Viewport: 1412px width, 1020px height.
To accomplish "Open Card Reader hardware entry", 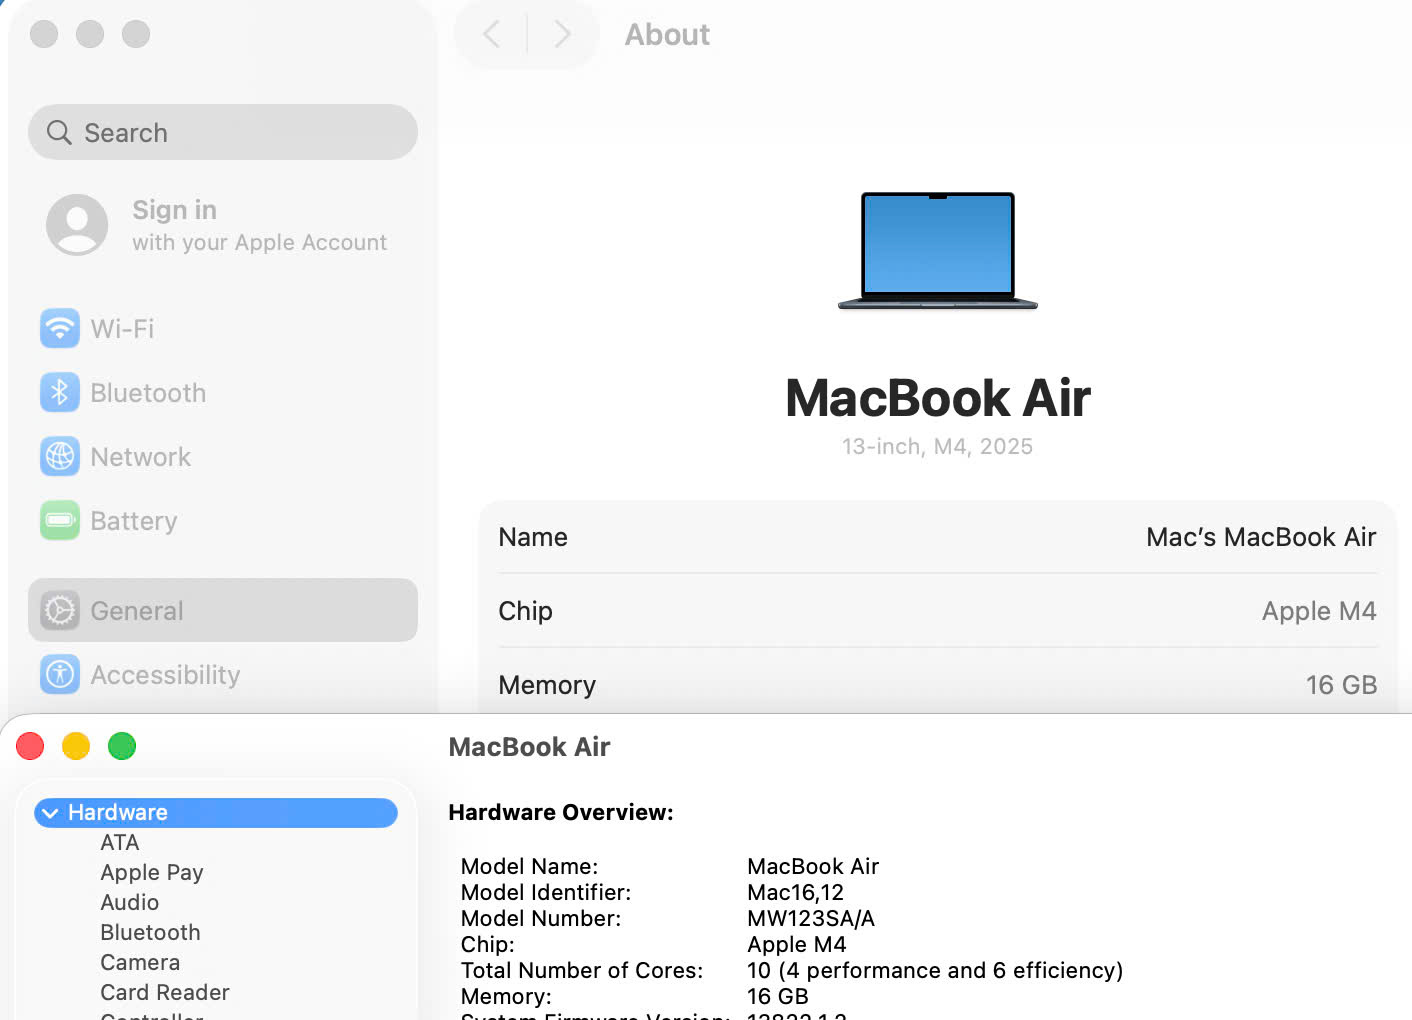I will [165, 993].
